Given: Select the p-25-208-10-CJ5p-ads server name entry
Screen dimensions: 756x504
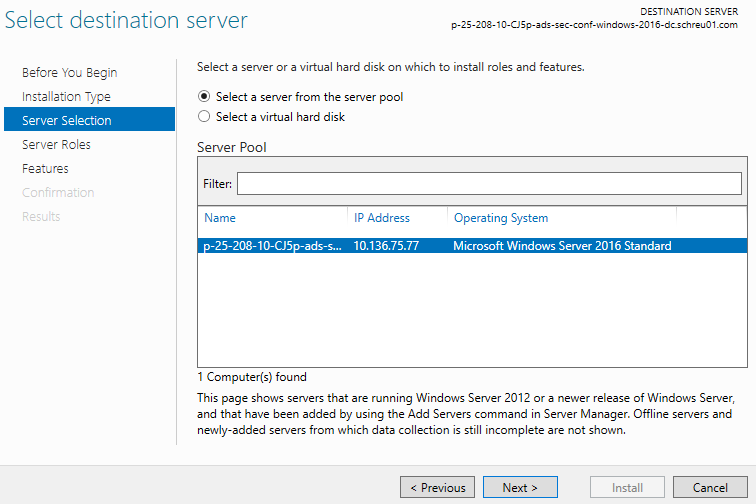Looking at the screenshot, I should click(x=272, y=246).
